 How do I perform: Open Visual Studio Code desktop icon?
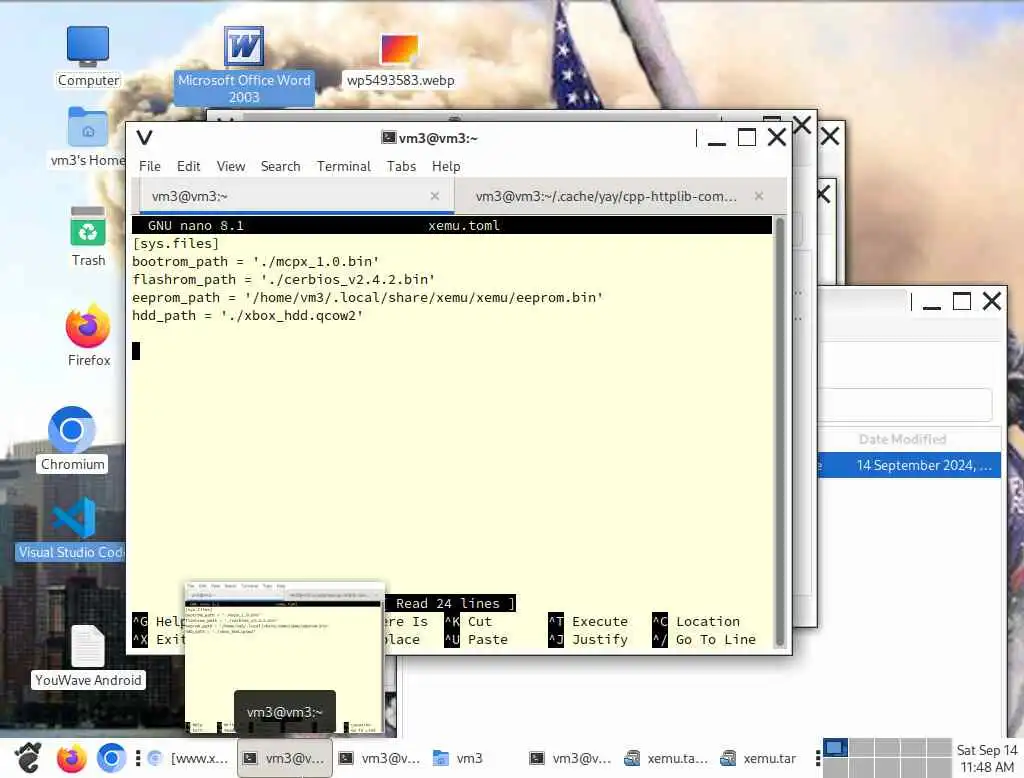pos(72,530)
